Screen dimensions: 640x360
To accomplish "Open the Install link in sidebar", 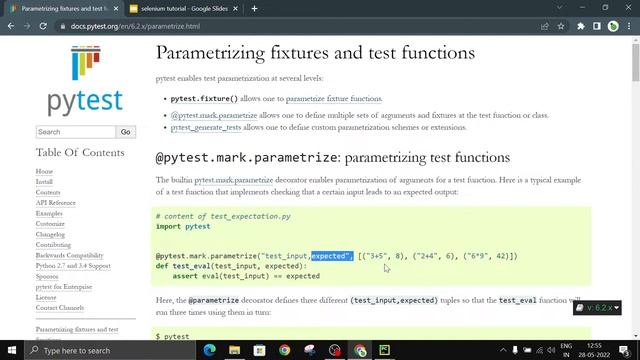I will [x=44, y=182].
